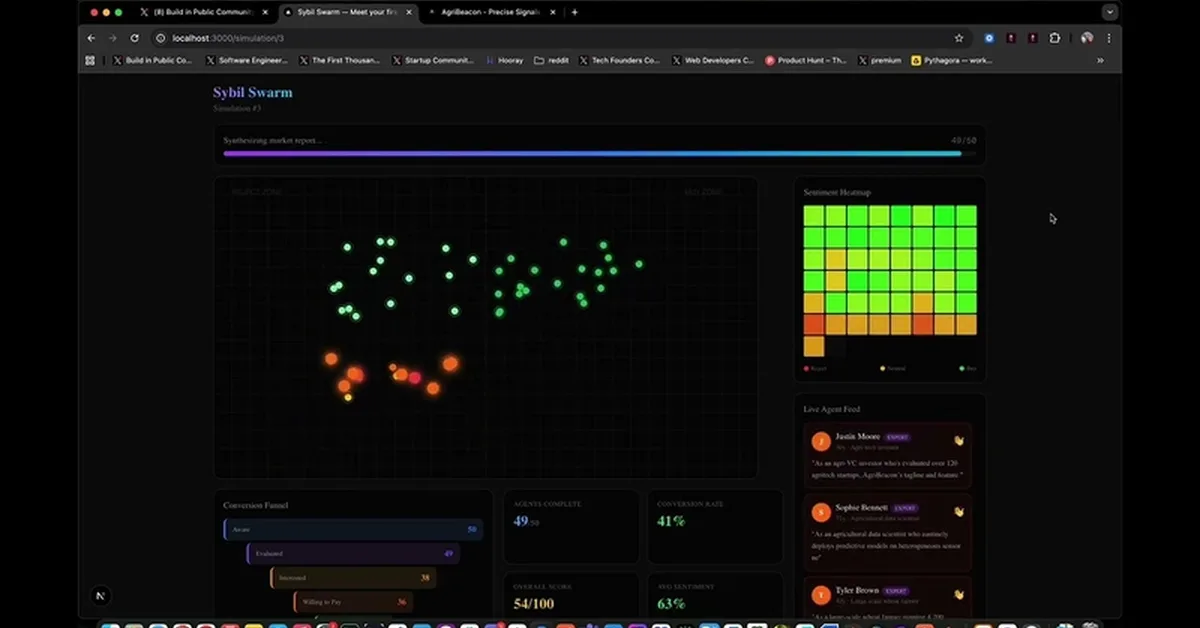Click the wave emoji on Sophie Bennett's card
The width and height of the screenshot is (1200, 628).
point(958,512)
